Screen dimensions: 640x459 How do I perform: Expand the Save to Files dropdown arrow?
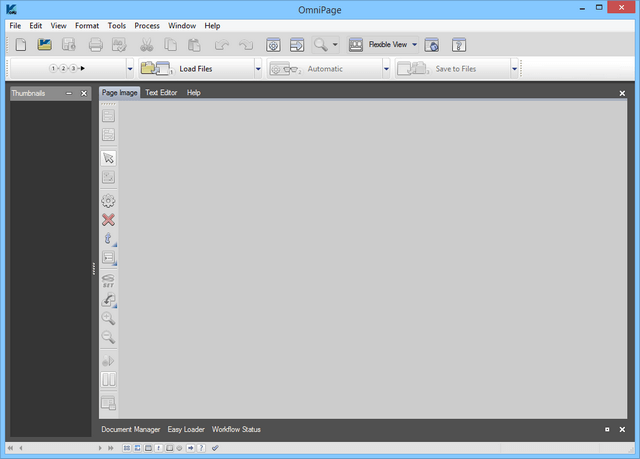point(515,69)
